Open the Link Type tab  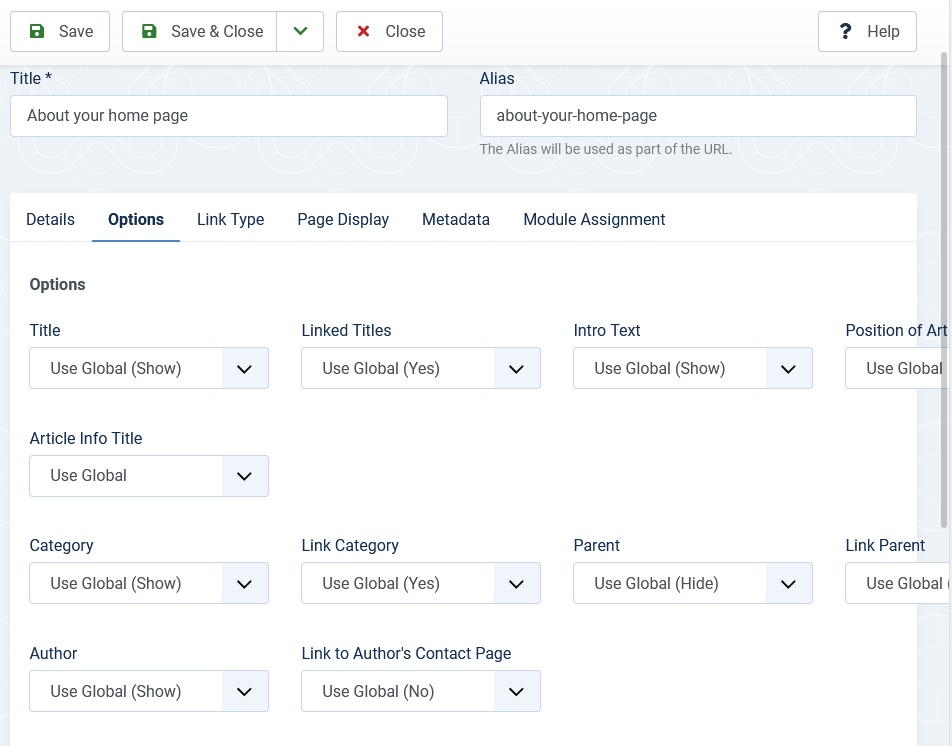230,219
